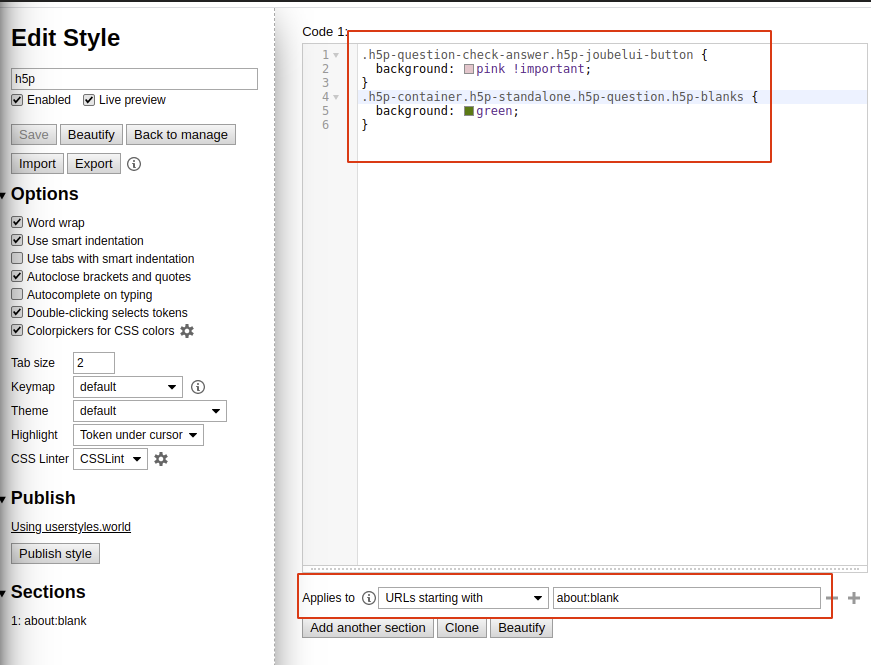The image size is (871, 665).
Task: Click line number 6 in gutter
Action: tap(326, 125)
